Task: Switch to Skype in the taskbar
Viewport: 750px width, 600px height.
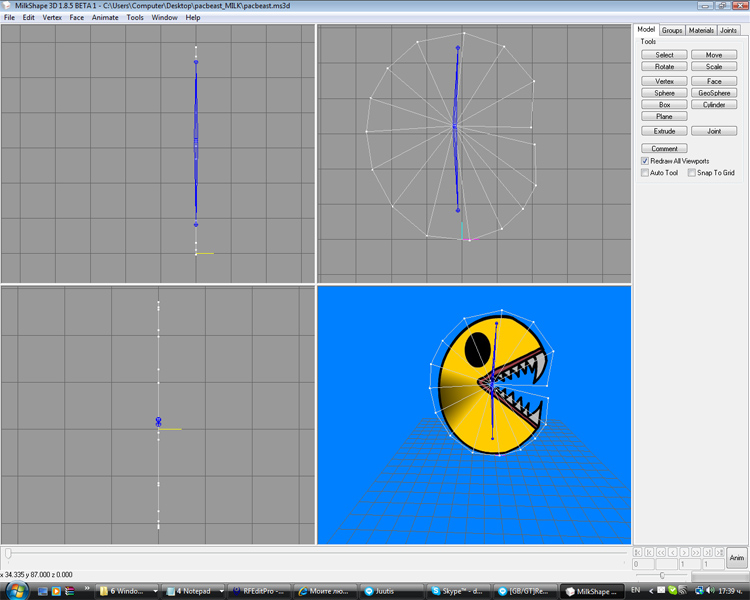Action: click(457, 591)
